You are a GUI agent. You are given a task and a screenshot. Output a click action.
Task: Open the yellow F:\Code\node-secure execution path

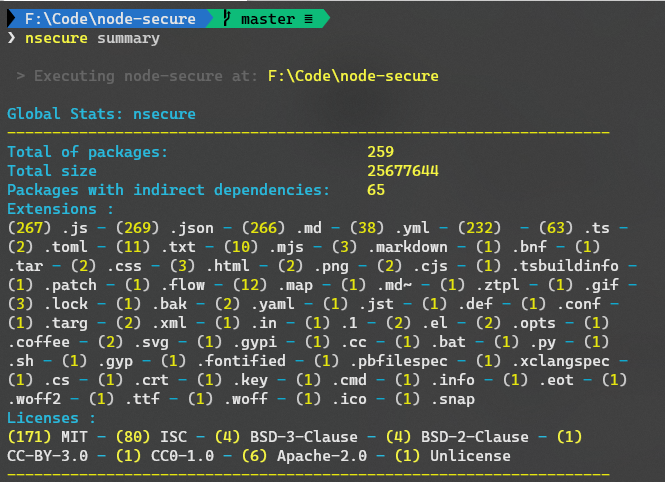tap(353, 76)
